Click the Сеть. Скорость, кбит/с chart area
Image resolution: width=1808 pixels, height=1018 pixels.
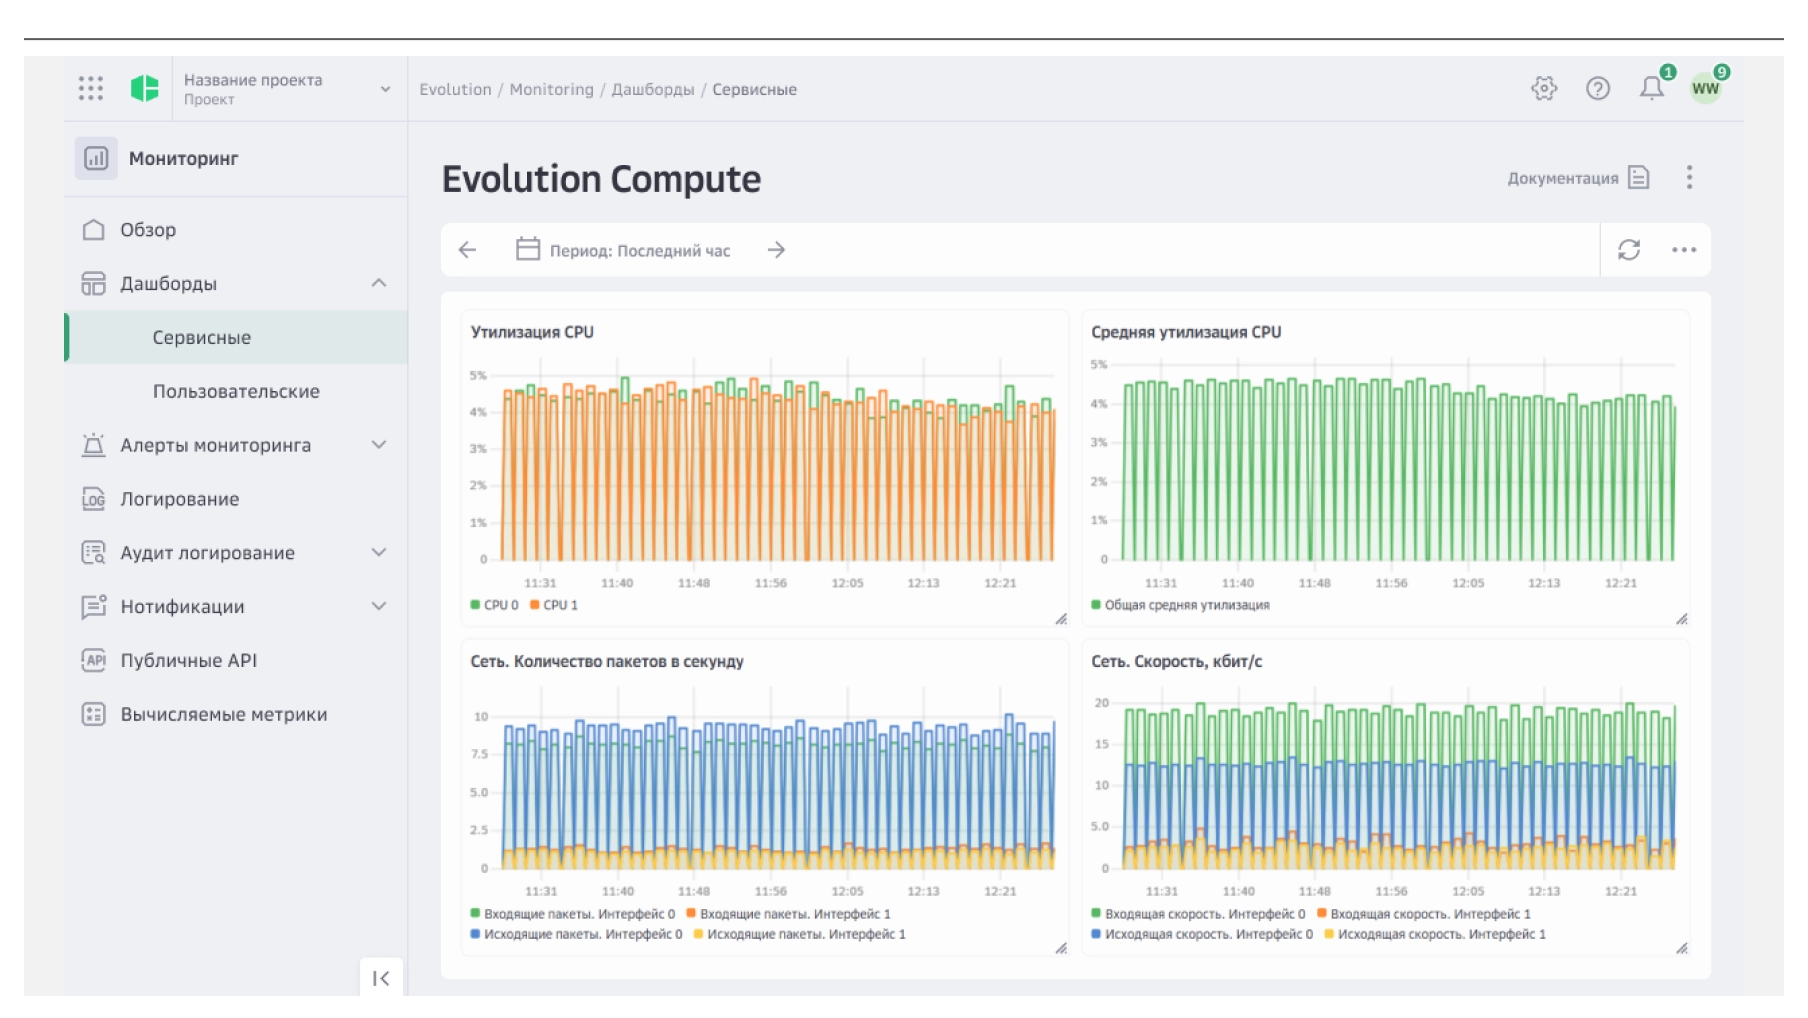coord(1386,788)
